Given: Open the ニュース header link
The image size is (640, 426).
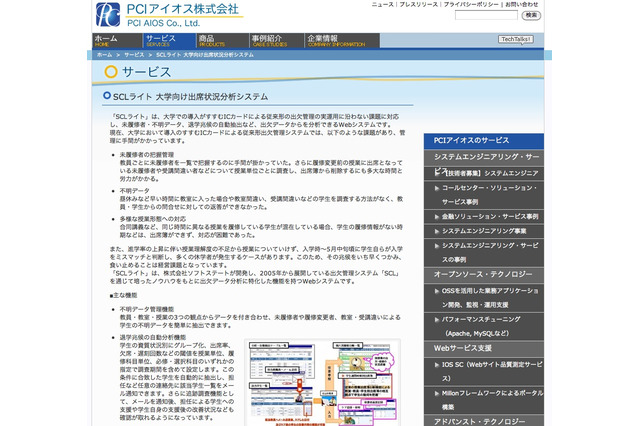Looking at the screenshot, I should tap(382, 4).
